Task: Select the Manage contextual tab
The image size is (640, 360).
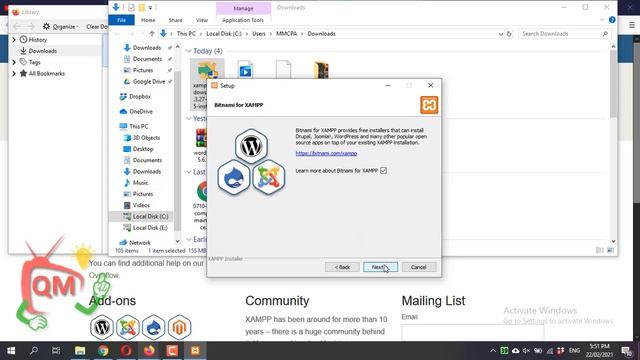Action: point(243,8)
